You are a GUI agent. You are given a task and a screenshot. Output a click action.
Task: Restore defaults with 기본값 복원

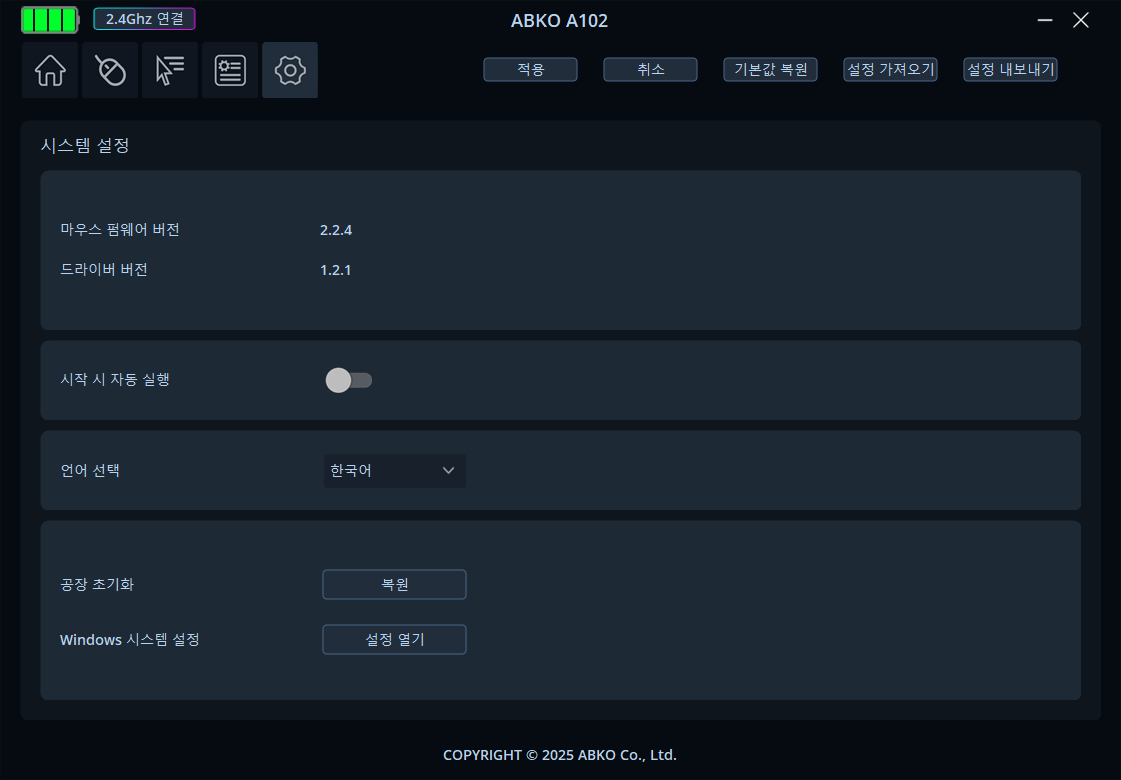771,69
